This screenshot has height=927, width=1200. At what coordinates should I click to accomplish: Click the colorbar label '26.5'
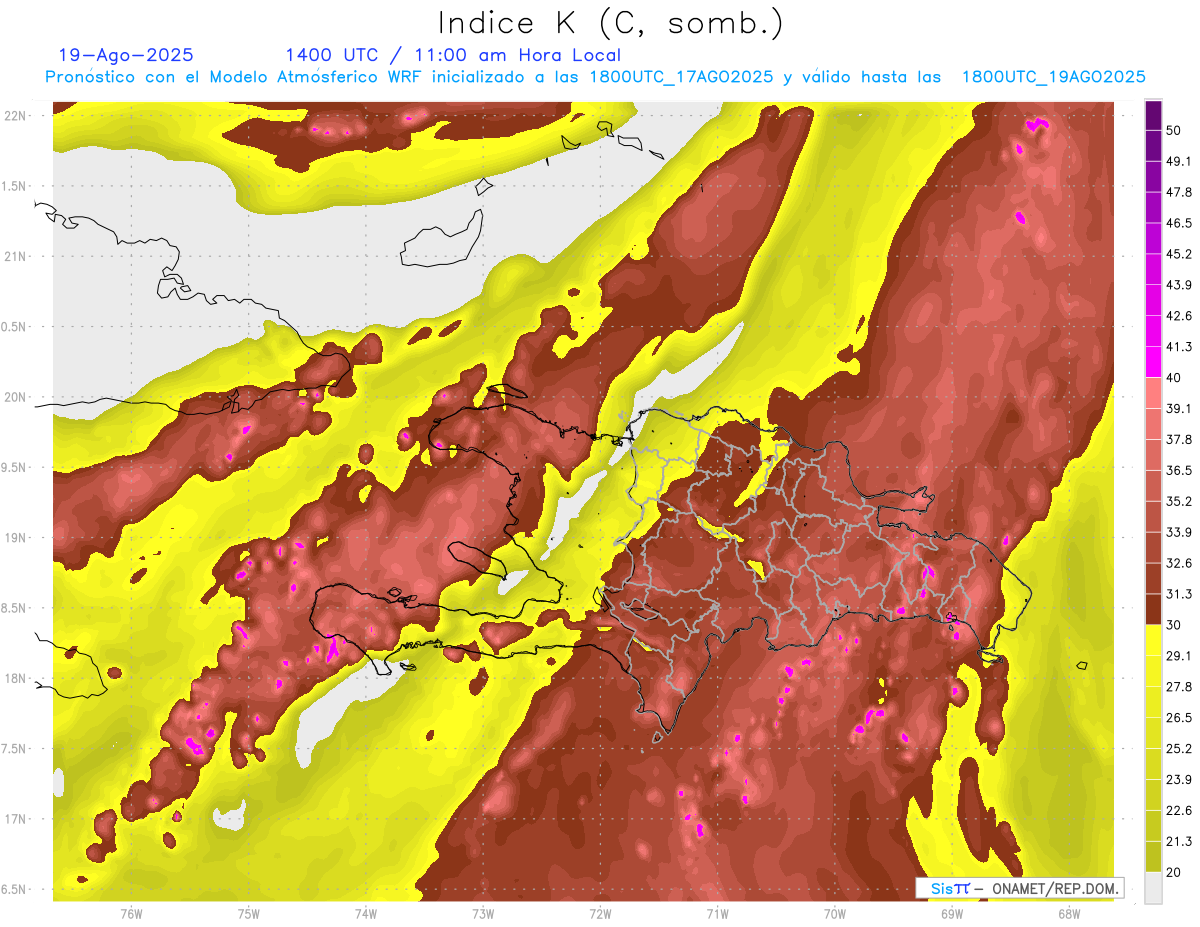[1178, 717]
